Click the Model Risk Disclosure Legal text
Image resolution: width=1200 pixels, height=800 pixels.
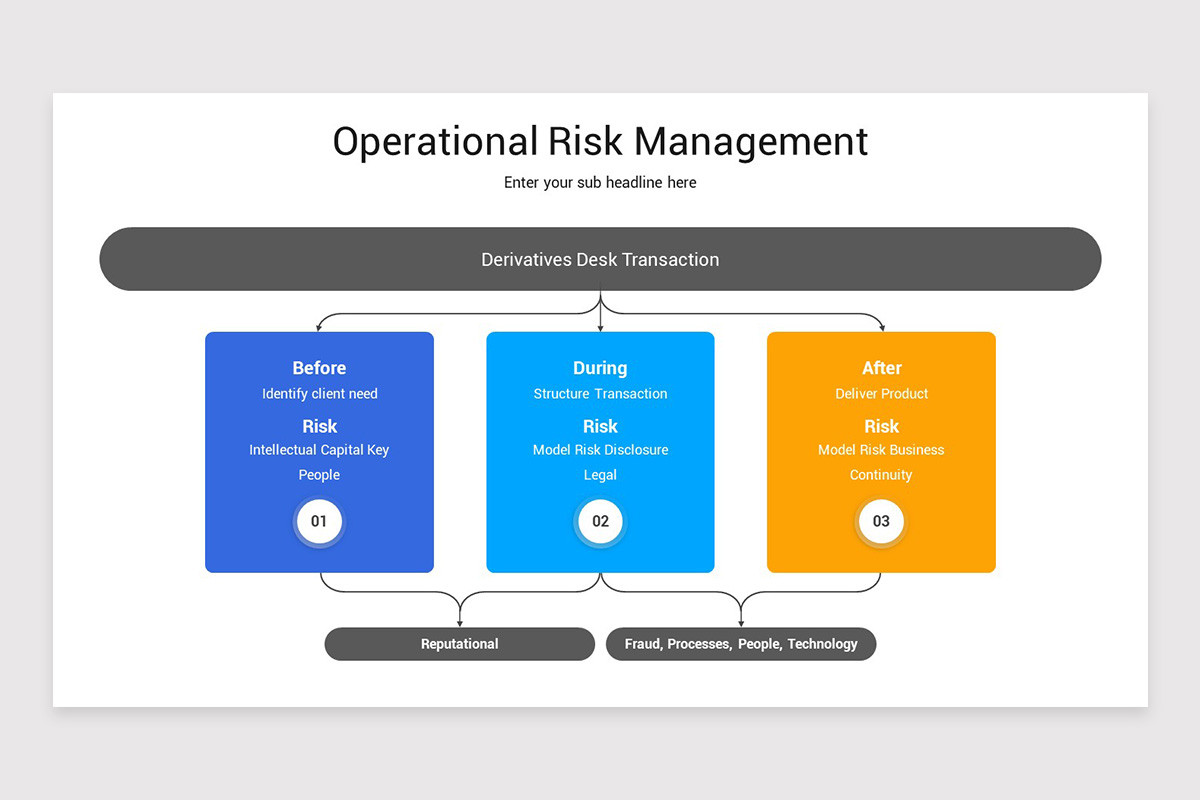pos(600,462)
